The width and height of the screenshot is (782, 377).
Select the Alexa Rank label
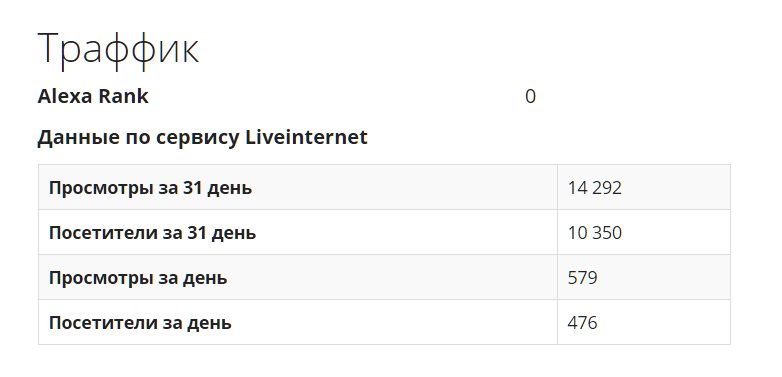click(93, 96)
